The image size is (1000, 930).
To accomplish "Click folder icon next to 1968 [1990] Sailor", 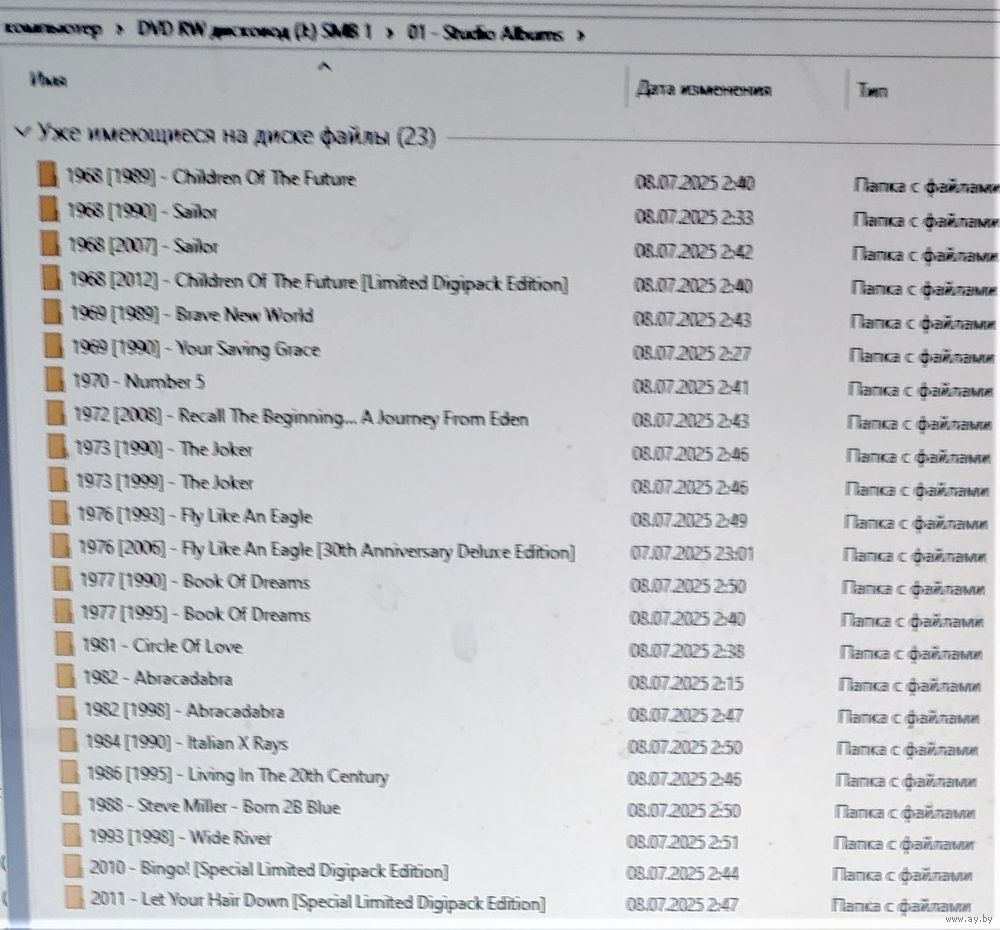I will point(49,209).
